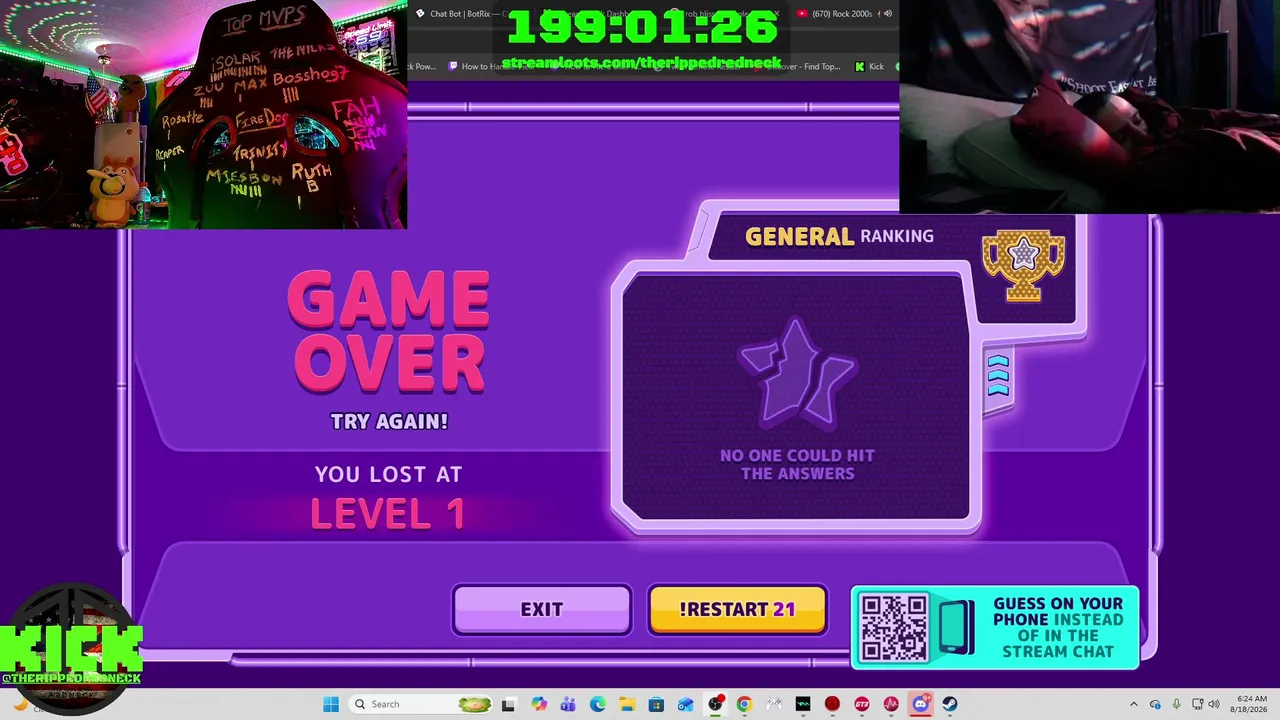
Task: Open the General Ranking trophy icon
Action: click(1023, 265)
